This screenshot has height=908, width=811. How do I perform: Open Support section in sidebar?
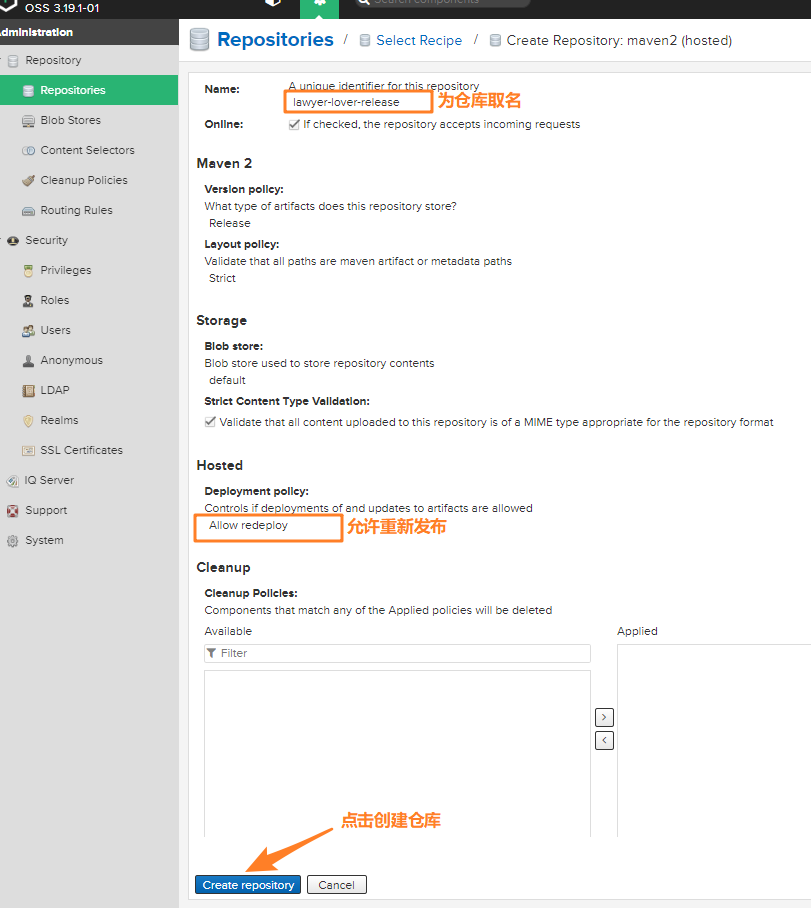click(x=89, y=511)
